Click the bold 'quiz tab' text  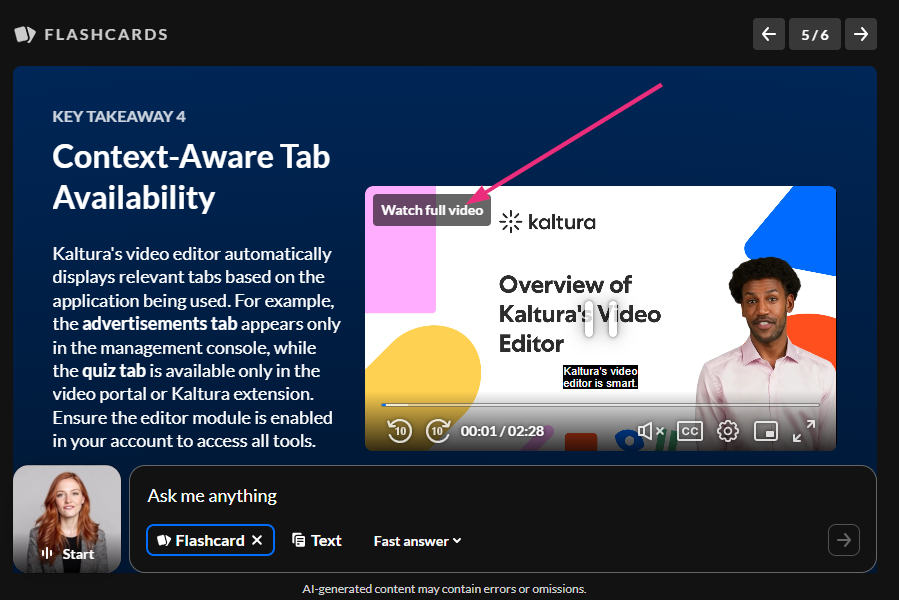click(114, 371)
